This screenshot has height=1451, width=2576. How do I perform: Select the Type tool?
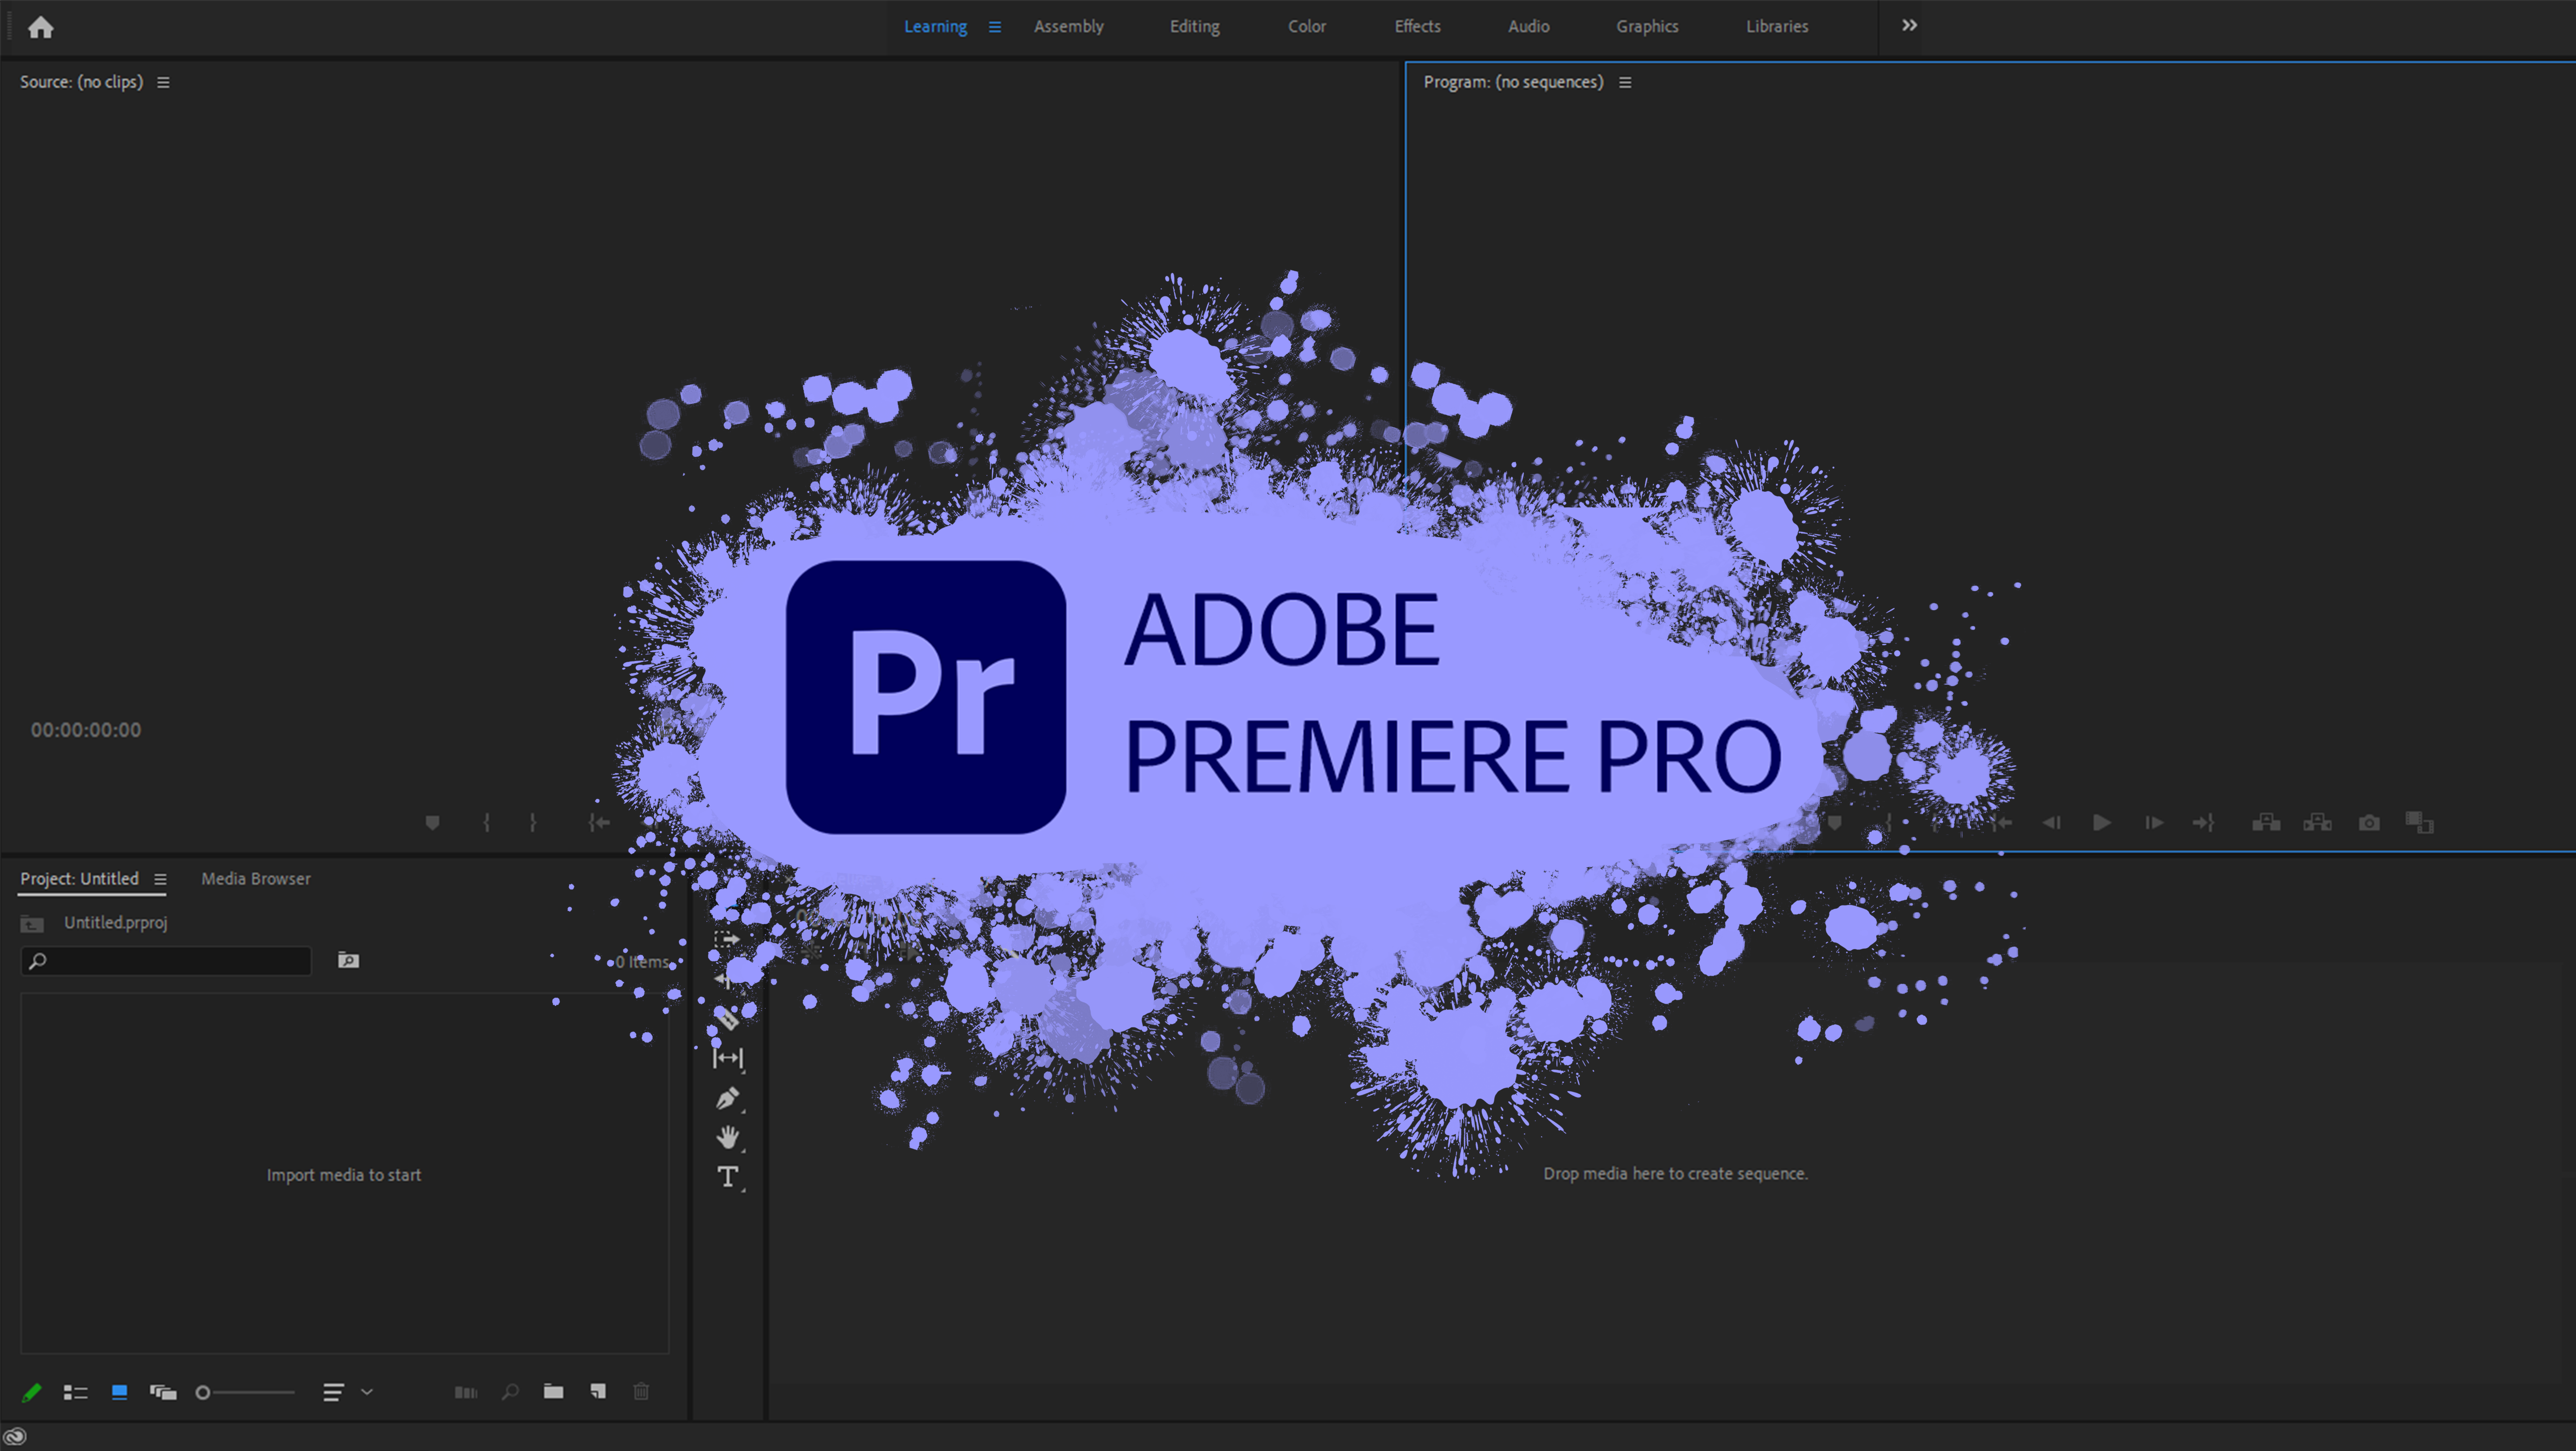pyautogui.click(x=728, y=1177)
